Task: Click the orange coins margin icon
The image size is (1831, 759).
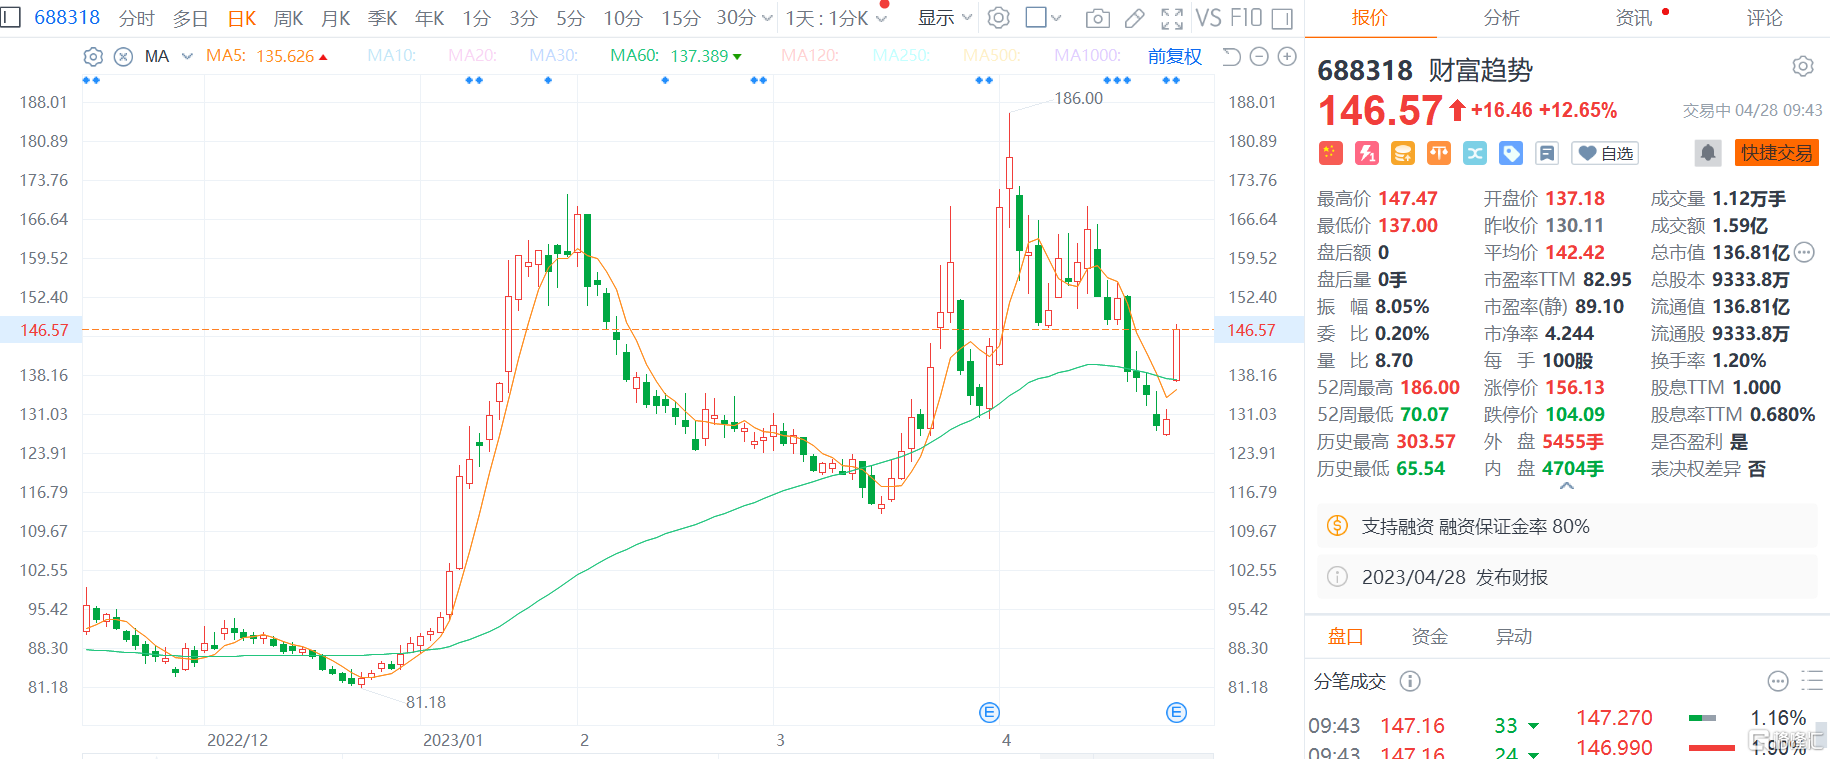Action: click(1403, 153)
